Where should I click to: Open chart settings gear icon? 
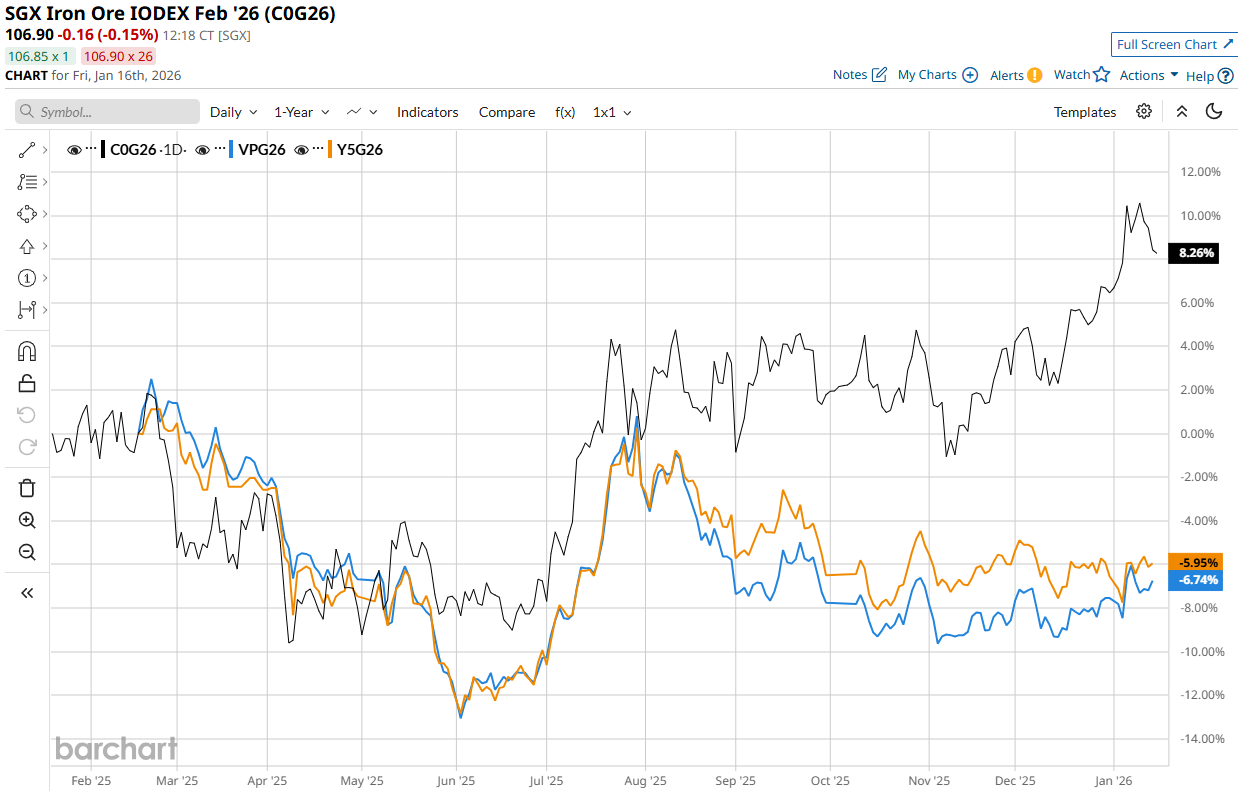1144,112
